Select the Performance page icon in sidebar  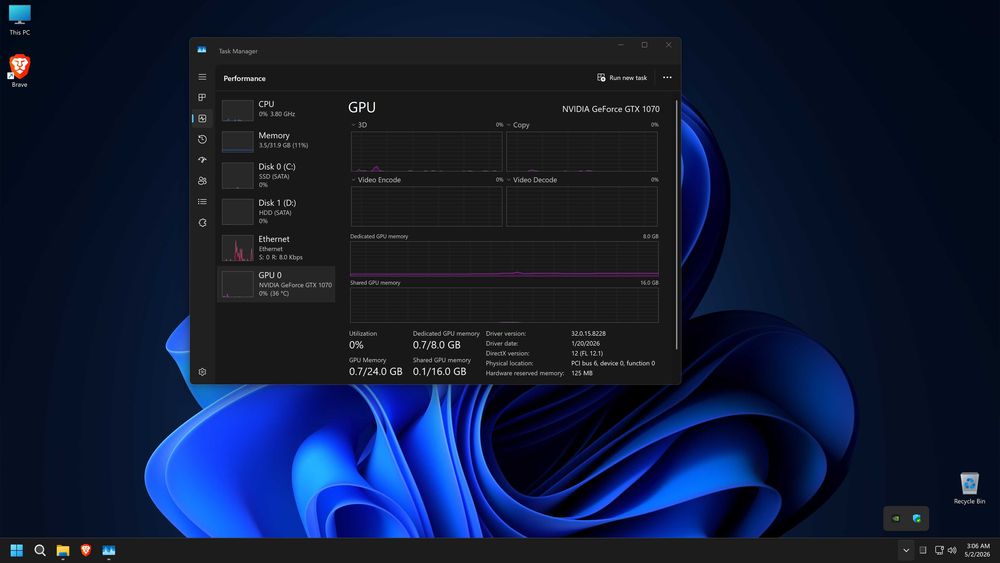202,119
